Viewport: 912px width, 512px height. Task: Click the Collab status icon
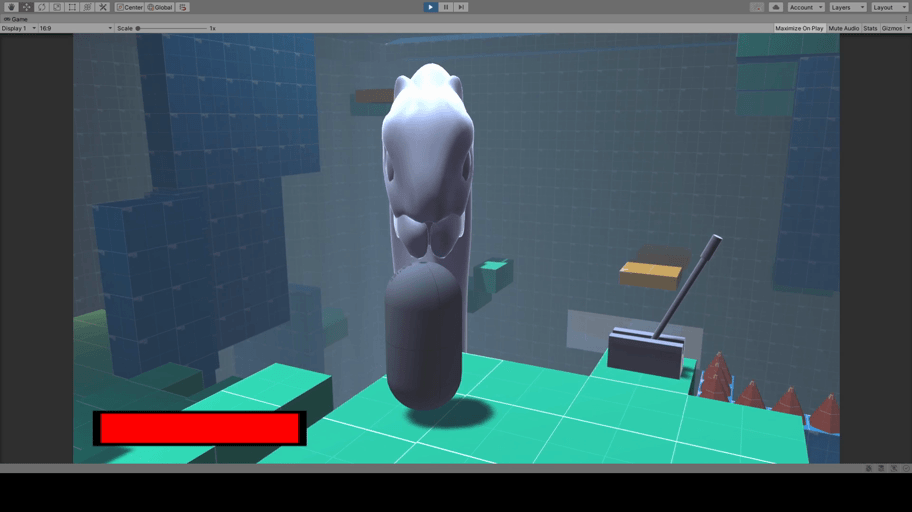(x=757, y=7)
